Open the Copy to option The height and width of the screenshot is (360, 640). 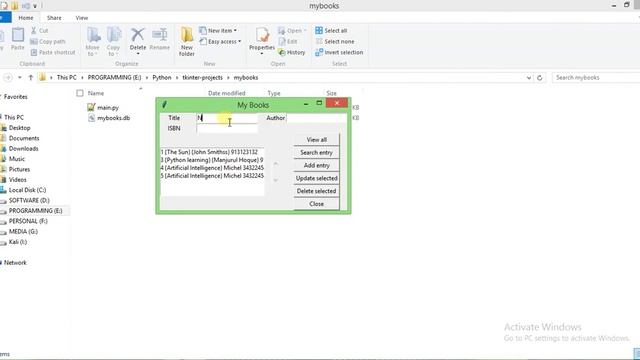(x=113, y=42)
